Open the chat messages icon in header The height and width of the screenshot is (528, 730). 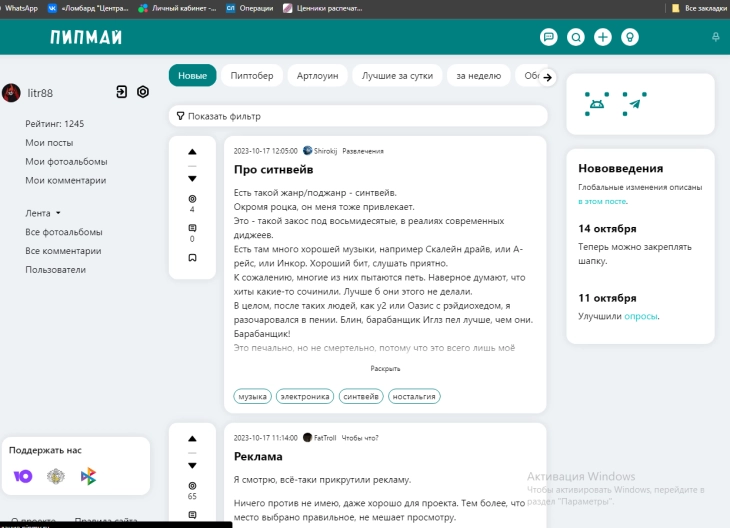[548, 37]
